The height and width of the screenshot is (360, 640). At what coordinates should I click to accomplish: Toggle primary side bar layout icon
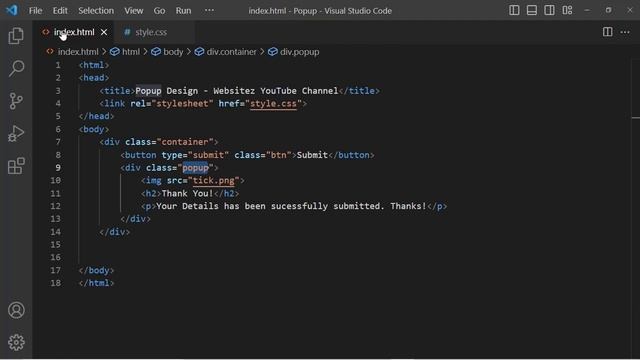click(514, 10)
